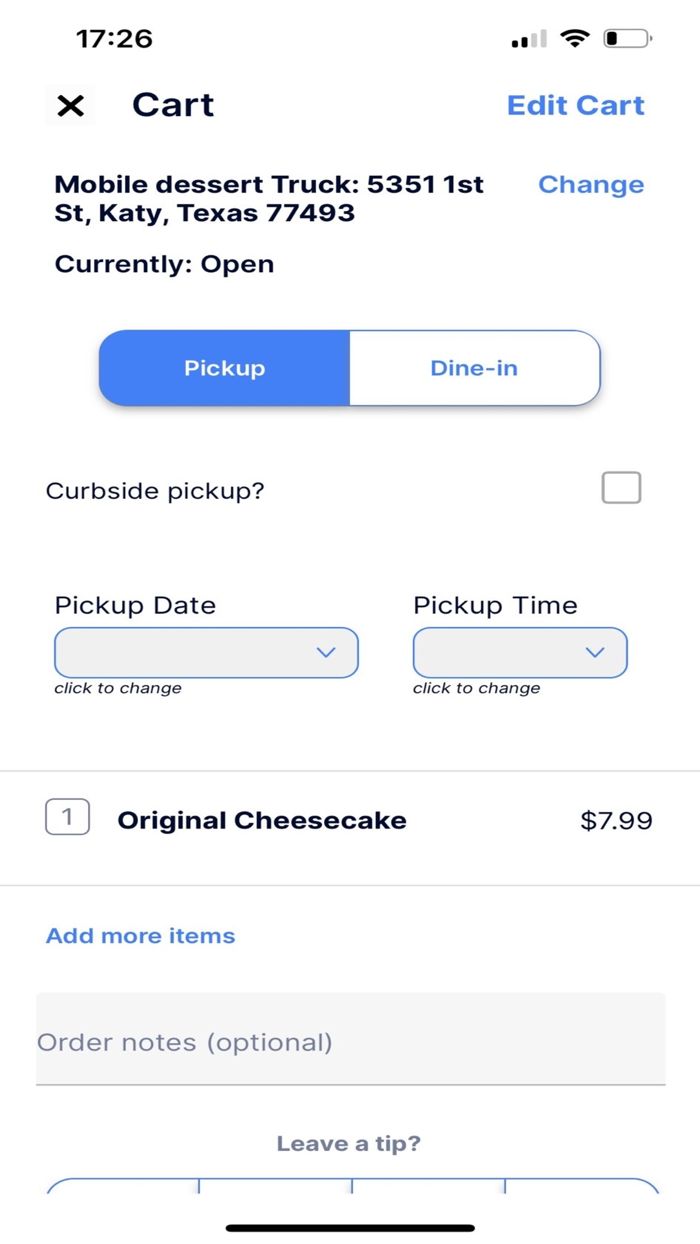Enable the Curbside pickup checkbox
The image size is (700, 1244).
621,488
